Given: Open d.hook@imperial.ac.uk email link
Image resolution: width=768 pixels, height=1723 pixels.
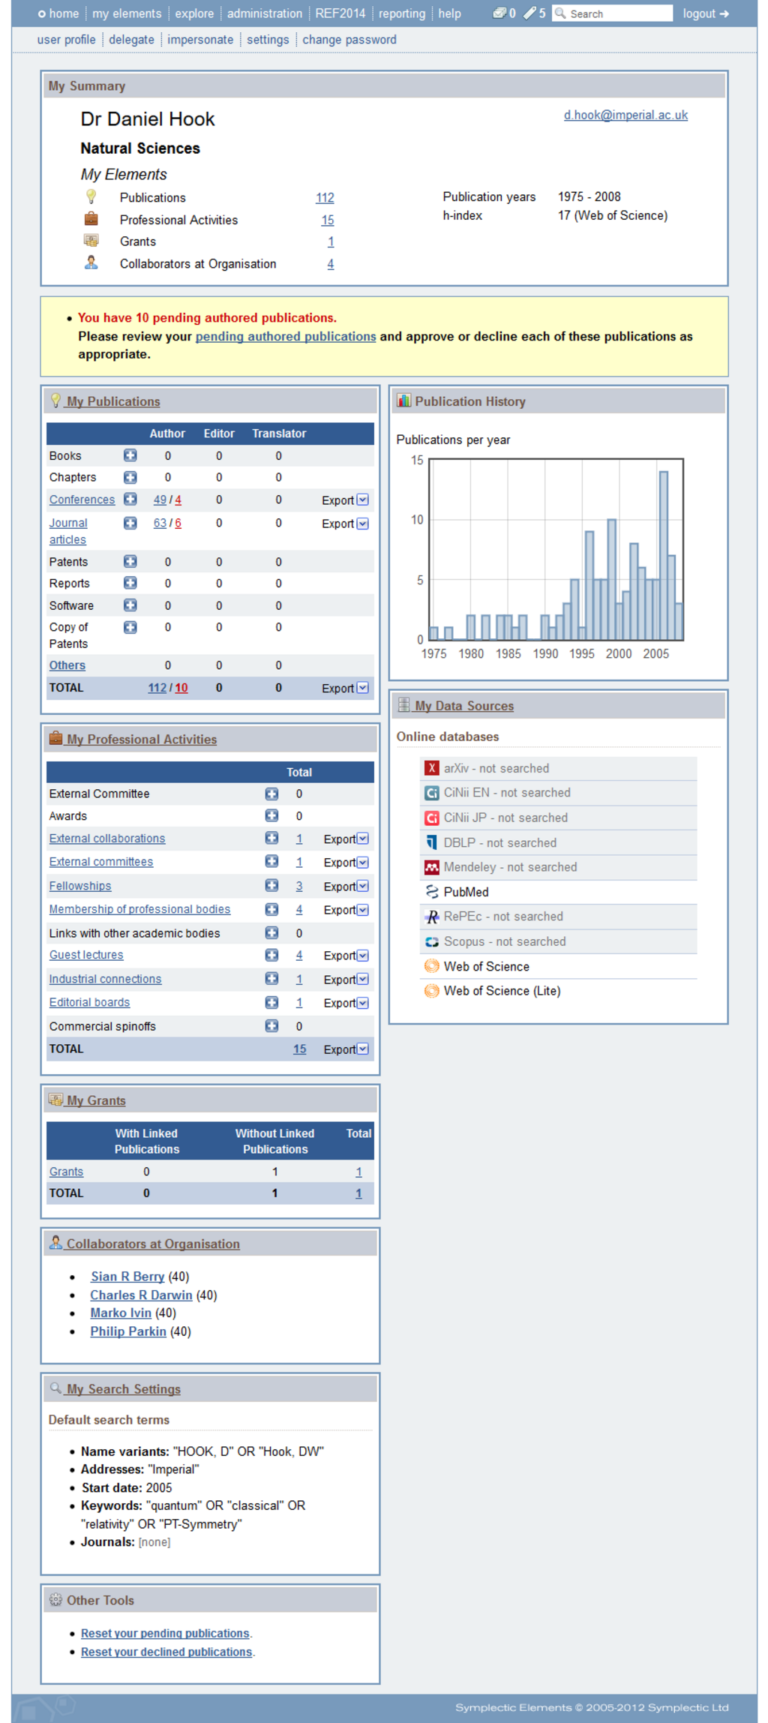Looking at the screenshot, I should (626, 115).
